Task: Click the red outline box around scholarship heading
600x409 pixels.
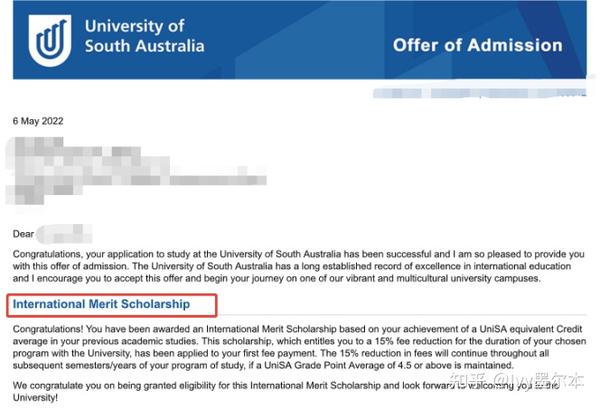Action: point(112,305)
